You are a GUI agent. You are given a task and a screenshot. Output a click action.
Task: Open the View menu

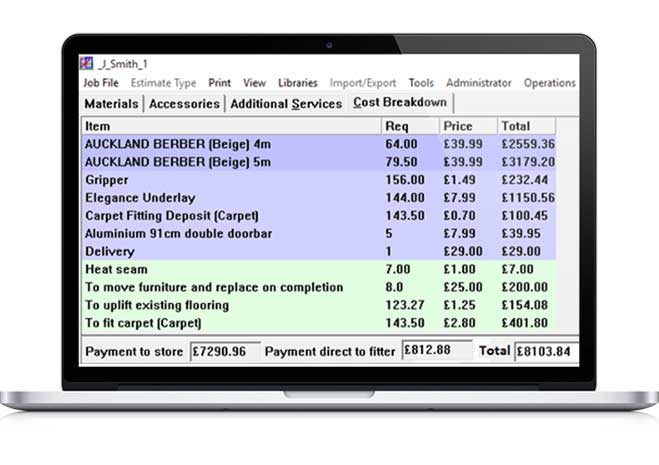pos(254,83)
